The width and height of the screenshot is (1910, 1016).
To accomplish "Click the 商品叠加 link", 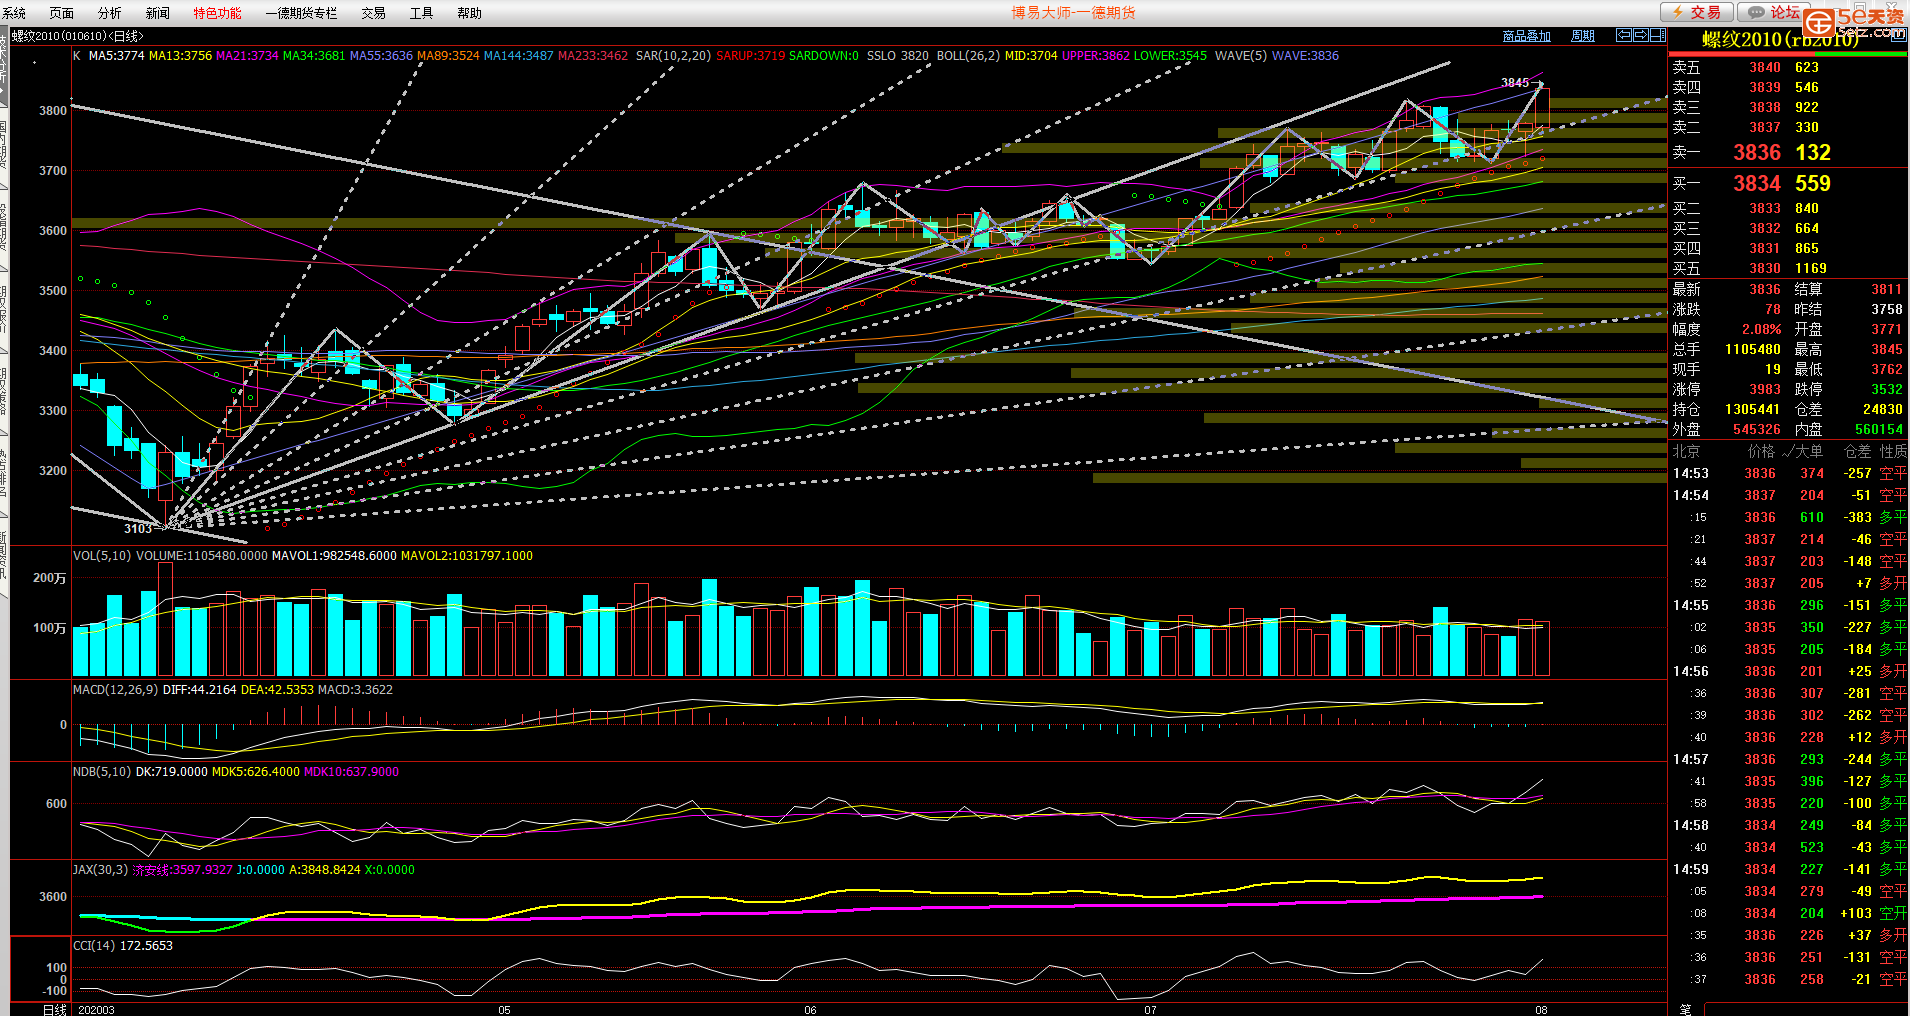I will tap(1526, 36).
